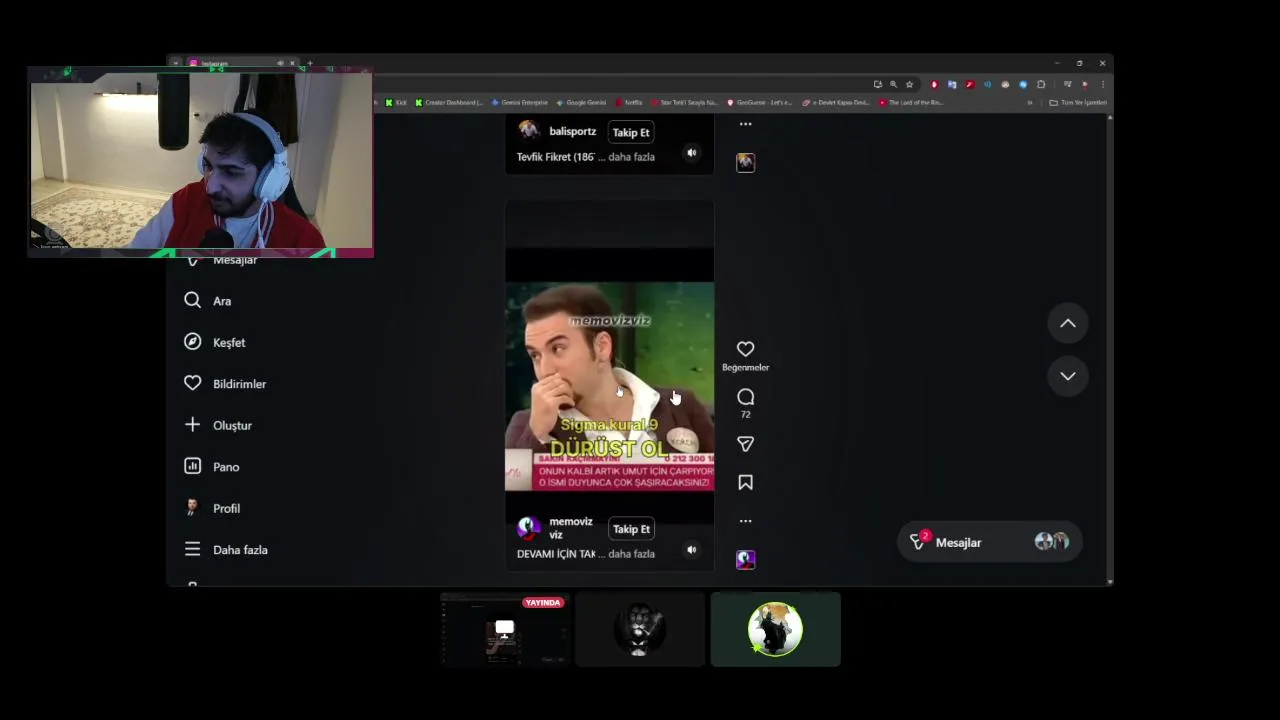Screen dimensions: 1280x720
Task: Expand memoviz caption with daha fazla
Action: click(631, 554)
